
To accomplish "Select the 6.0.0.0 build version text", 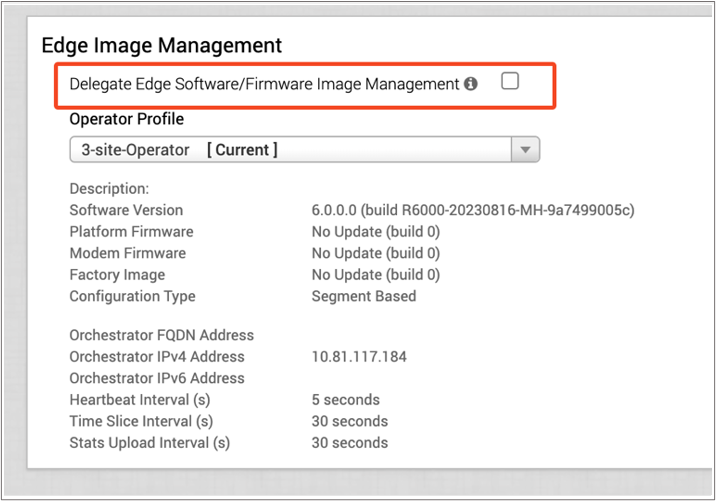I will click(x=473, y=210).
